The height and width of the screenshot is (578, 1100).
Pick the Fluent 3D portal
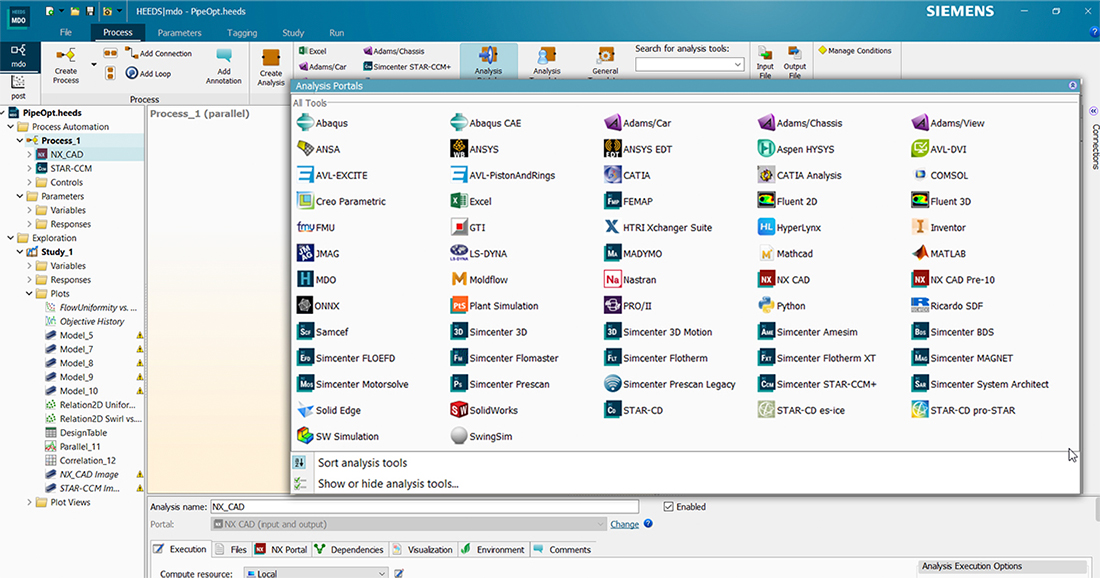click(x=941, y=201)
